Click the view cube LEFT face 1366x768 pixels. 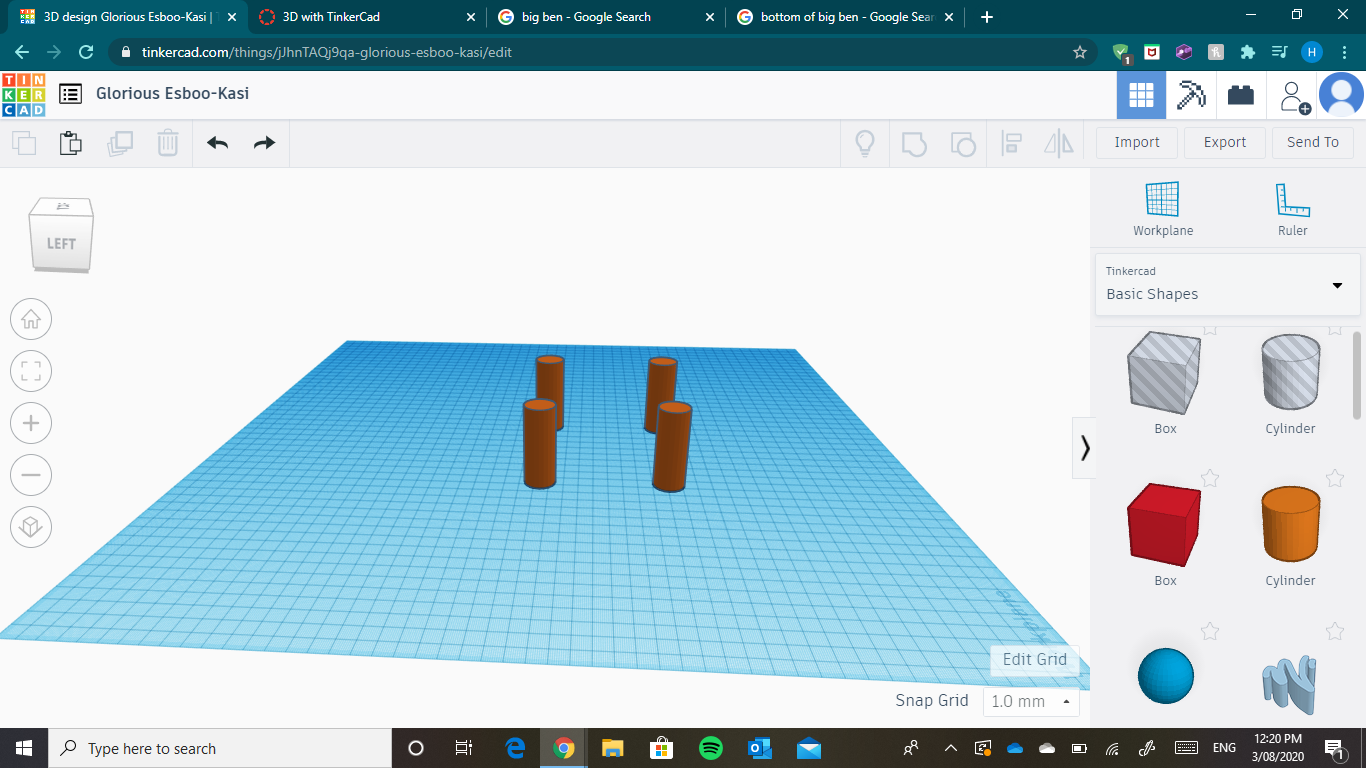click(x=62, y=243)
